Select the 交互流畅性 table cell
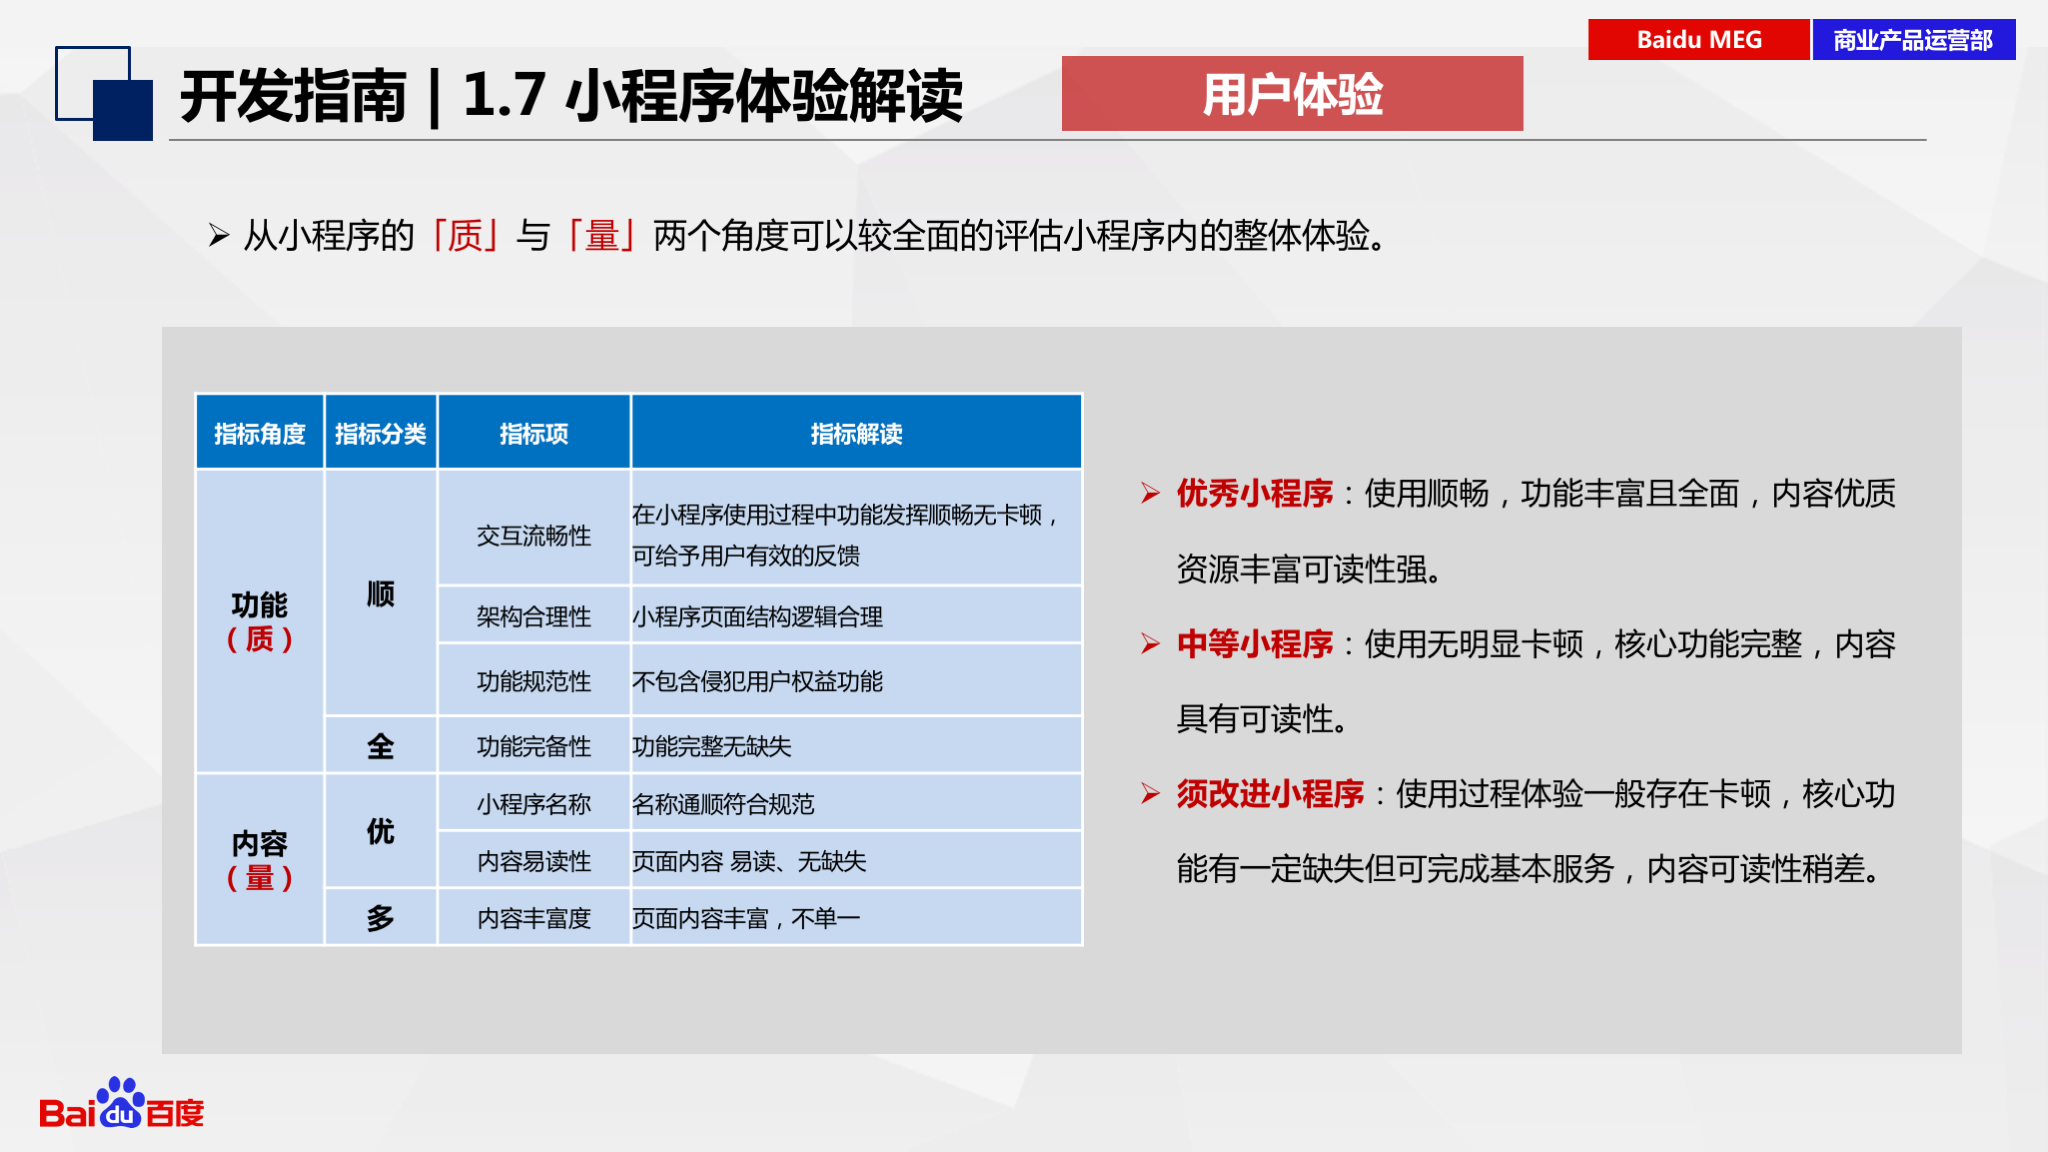 (x=533, y=536)
